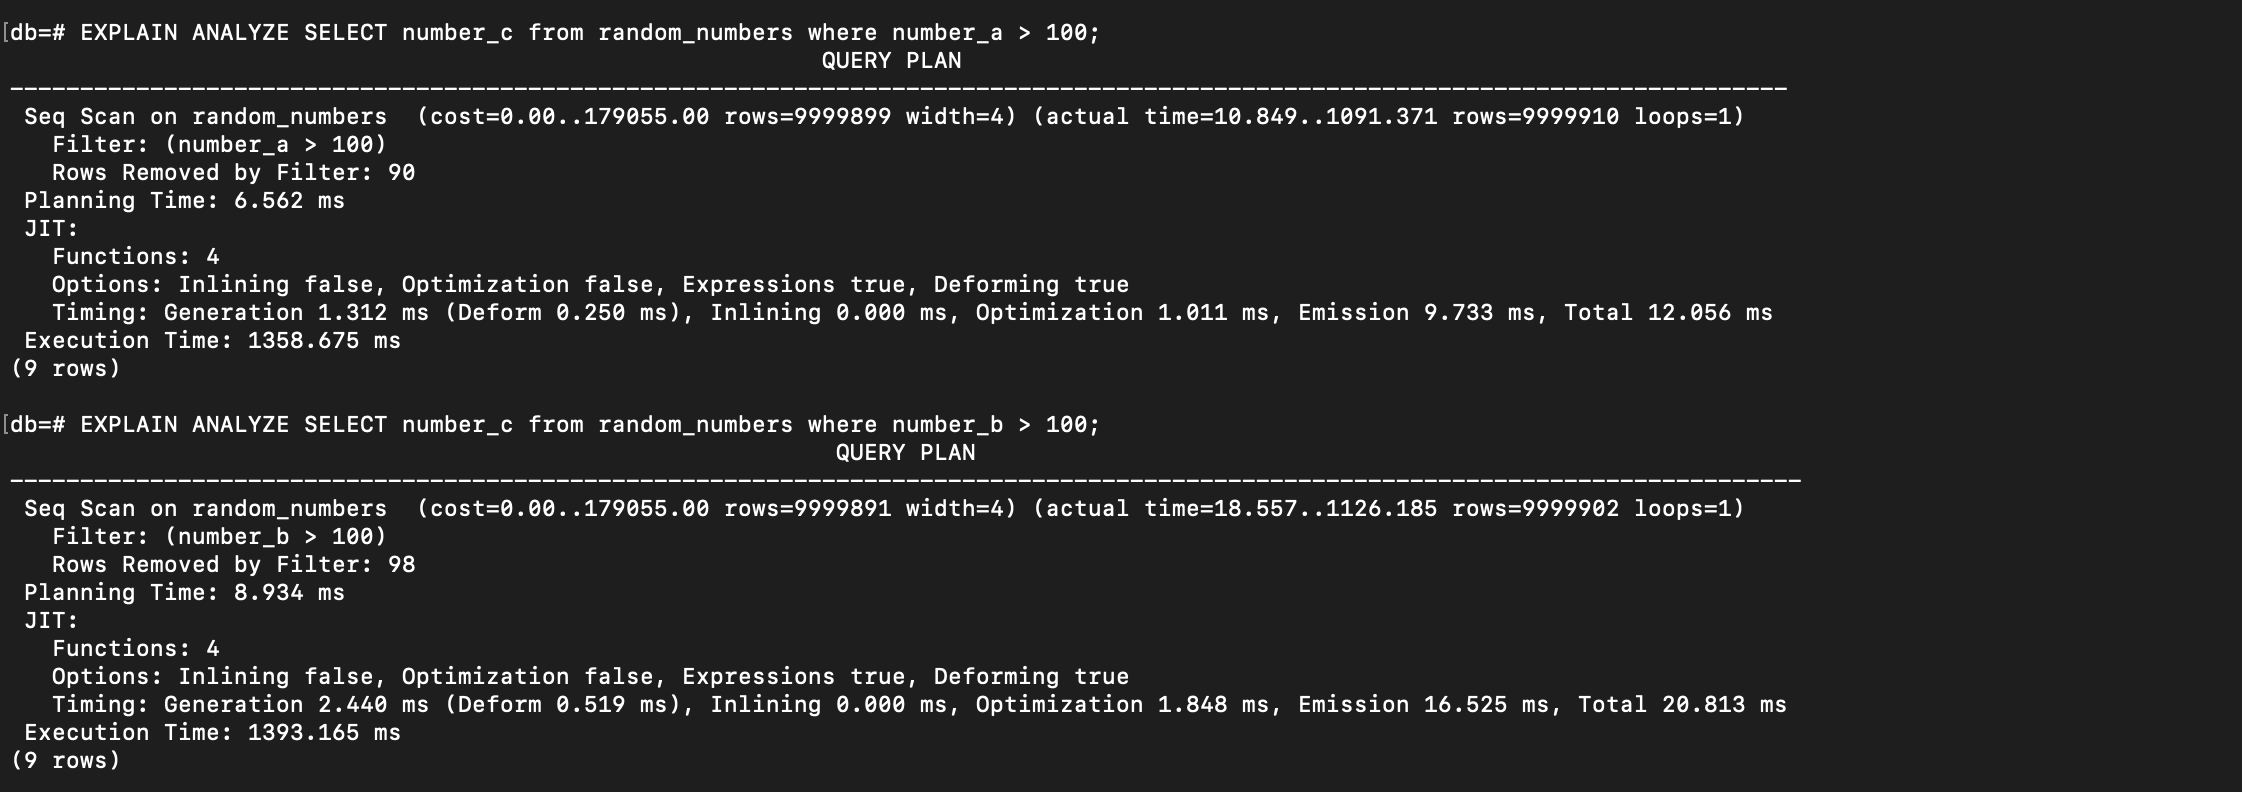Click the first JIT: label
The width and height of the screenshot is (2242, 792).
[x=51, y=229]
